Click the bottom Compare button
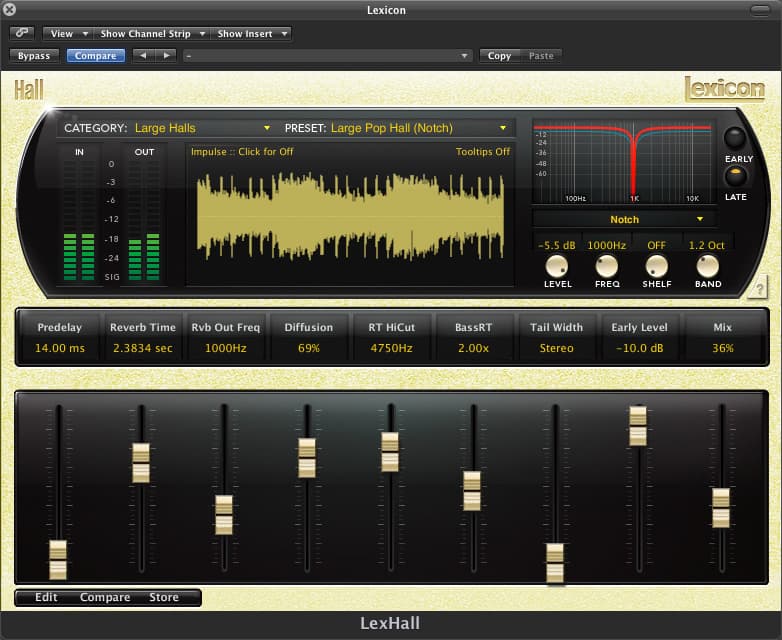Viewport: 782px width, 640px height. 105,597
